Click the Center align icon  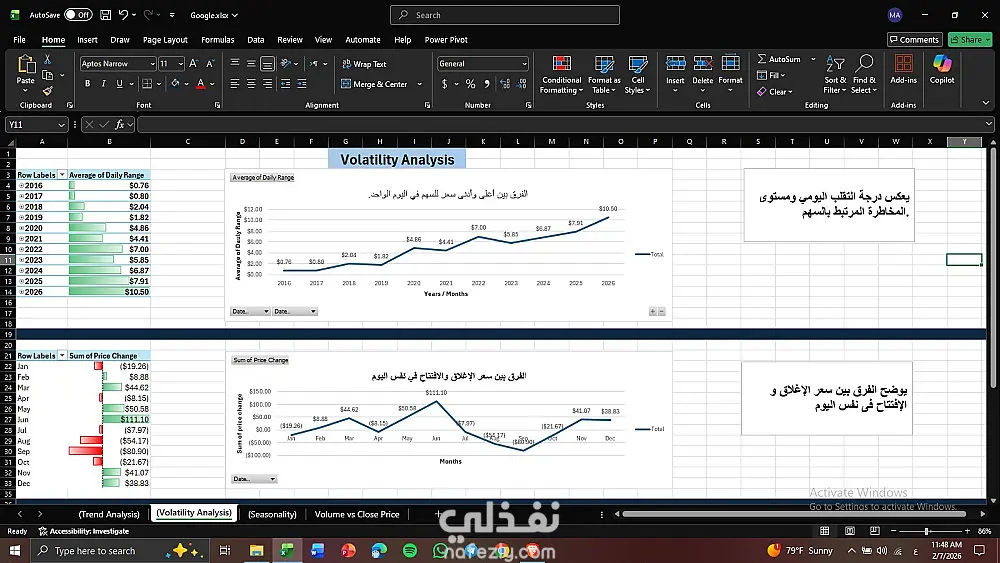click(x=251, y=84)
